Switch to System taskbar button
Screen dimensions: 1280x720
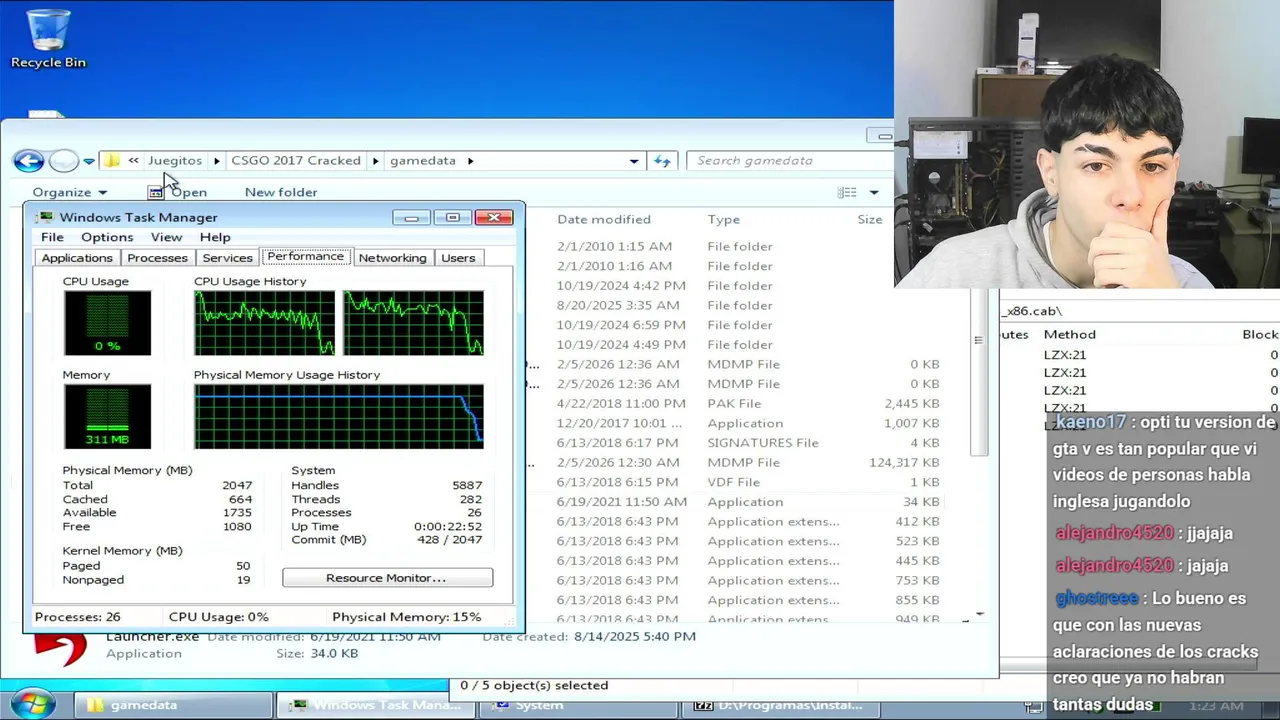[x=577, y=705]
